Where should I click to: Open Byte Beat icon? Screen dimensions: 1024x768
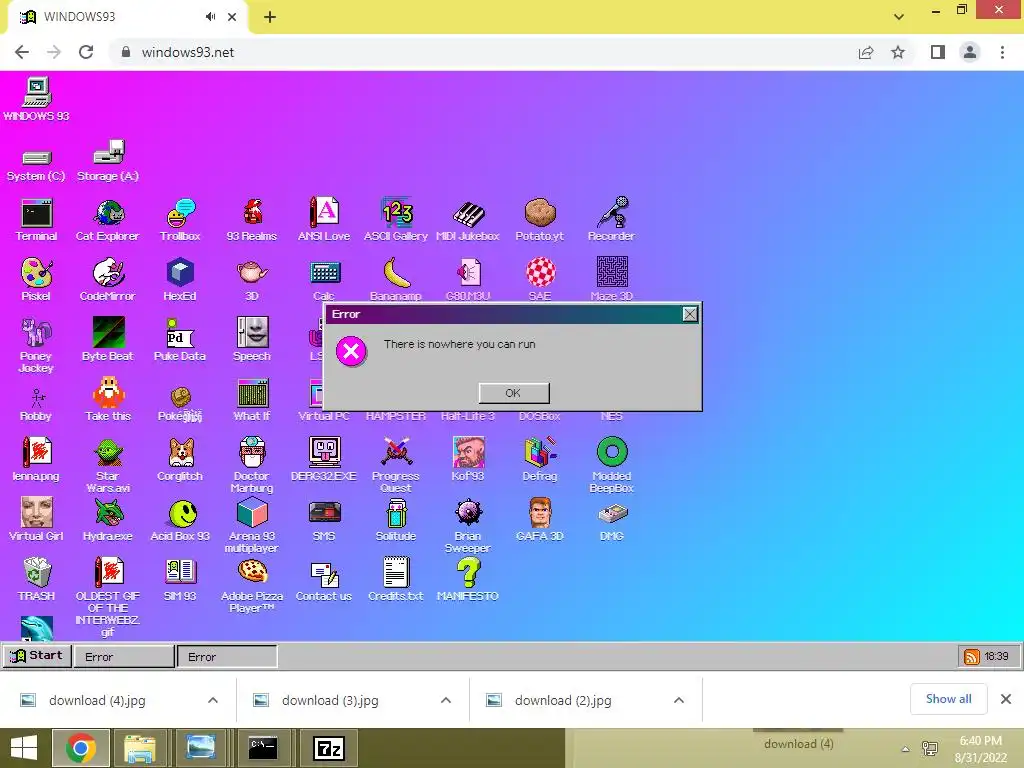pyautogui.click(x=108, y=340)
